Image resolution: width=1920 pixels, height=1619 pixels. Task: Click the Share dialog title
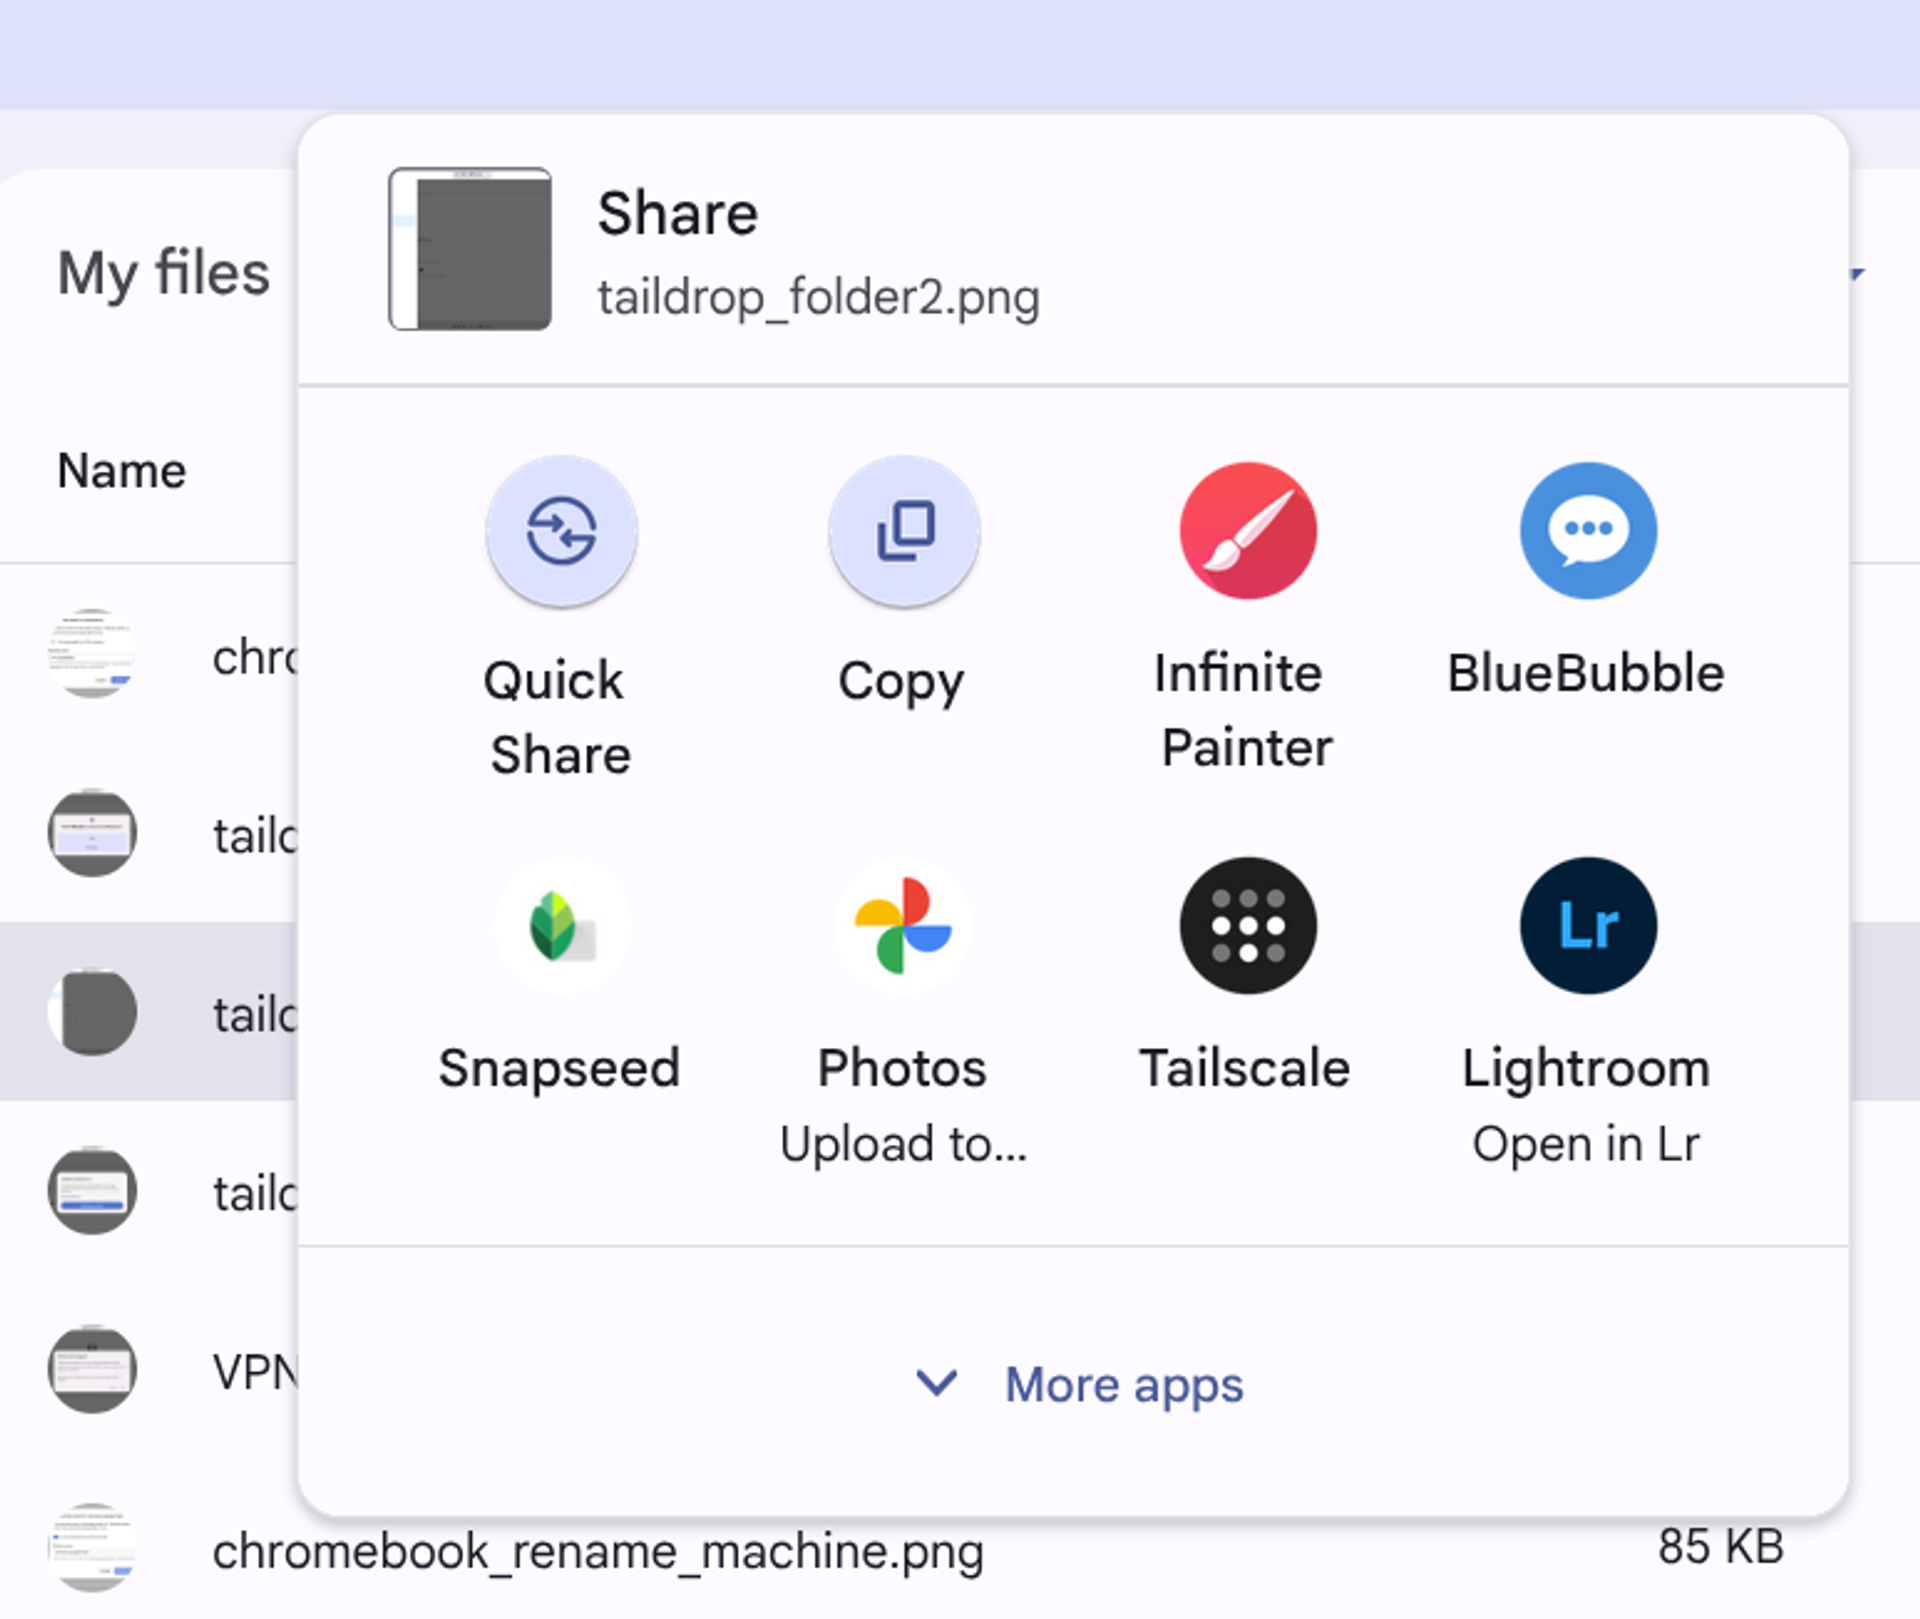(x=678, y=214)
